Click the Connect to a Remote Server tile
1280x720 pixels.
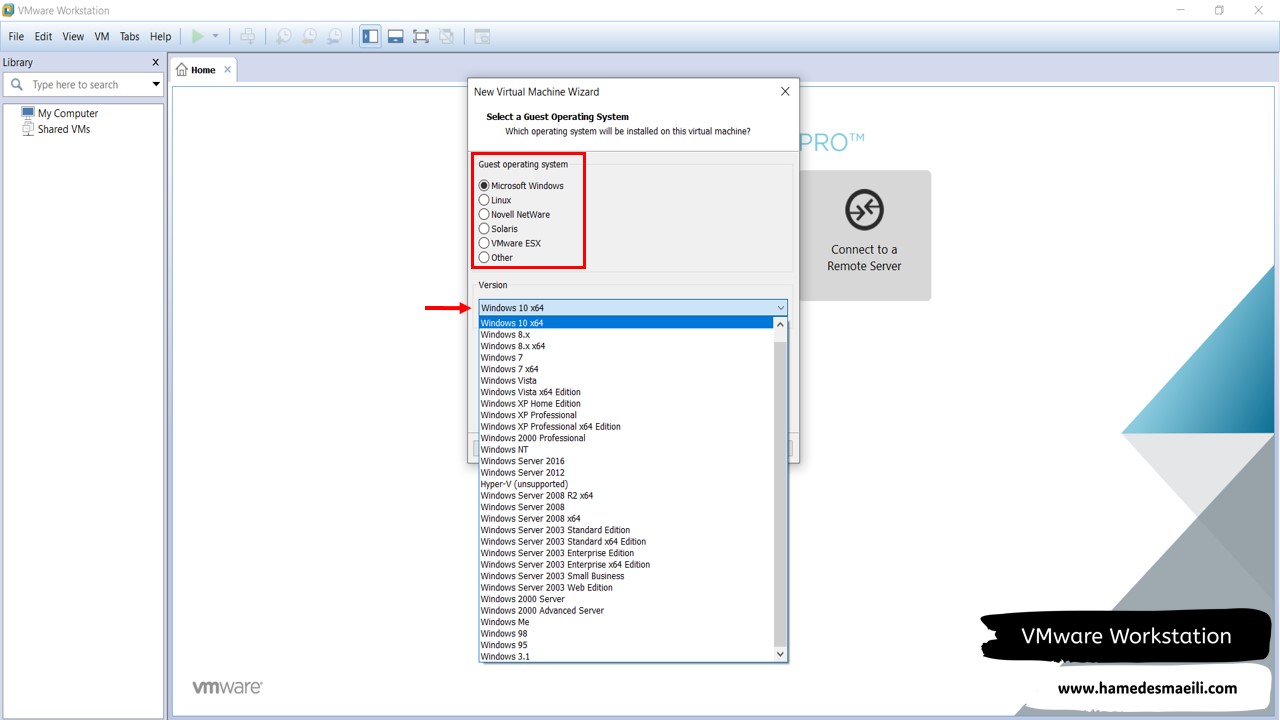click(865, 235)
